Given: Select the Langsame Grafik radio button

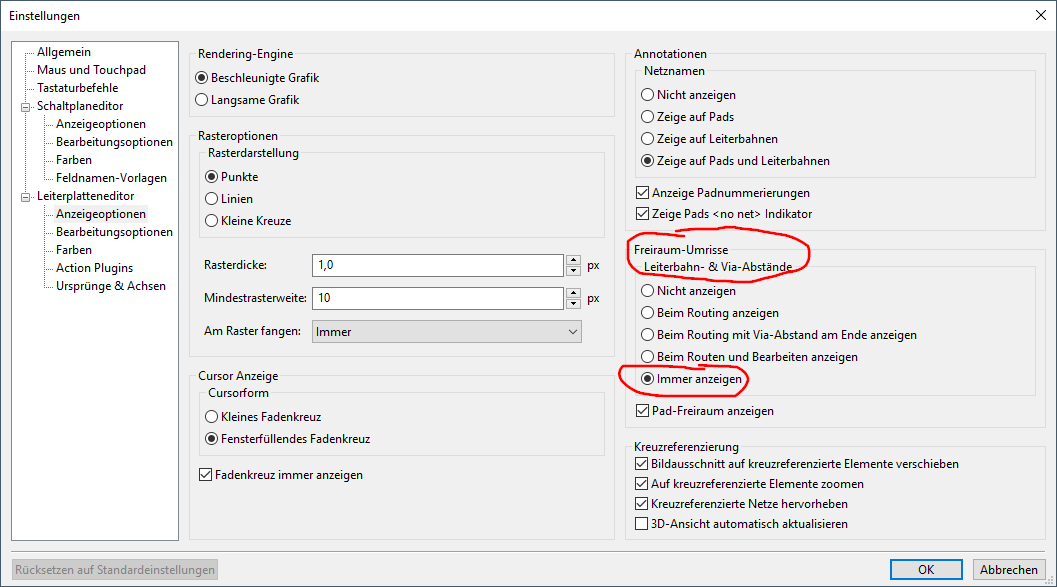Looking at the screenshot, I should pos(247,100).
